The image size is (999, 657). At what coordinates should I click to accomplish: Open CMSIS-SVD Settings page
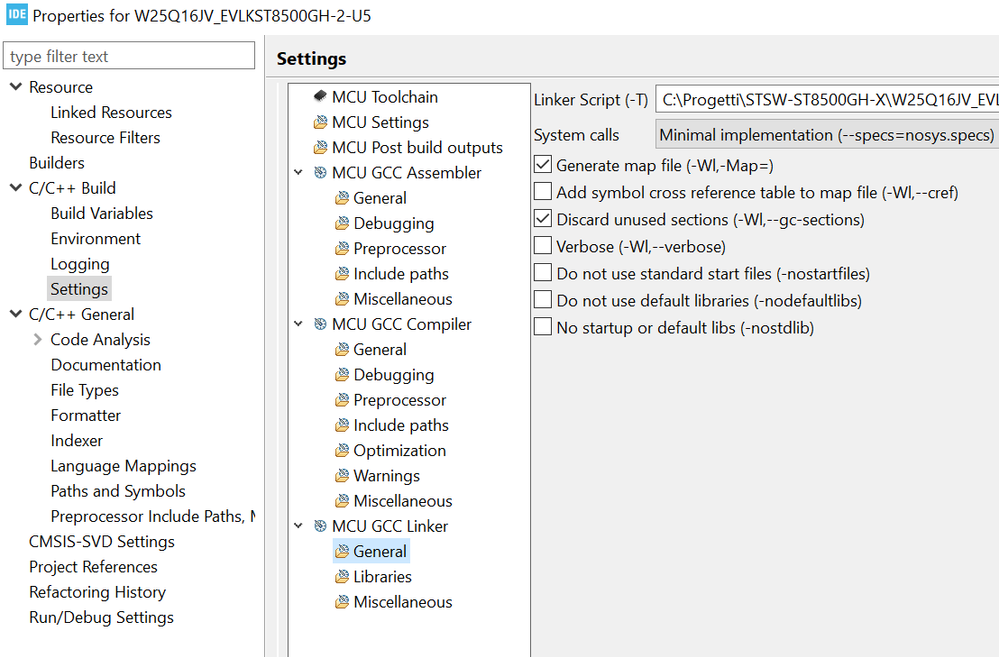101,542
